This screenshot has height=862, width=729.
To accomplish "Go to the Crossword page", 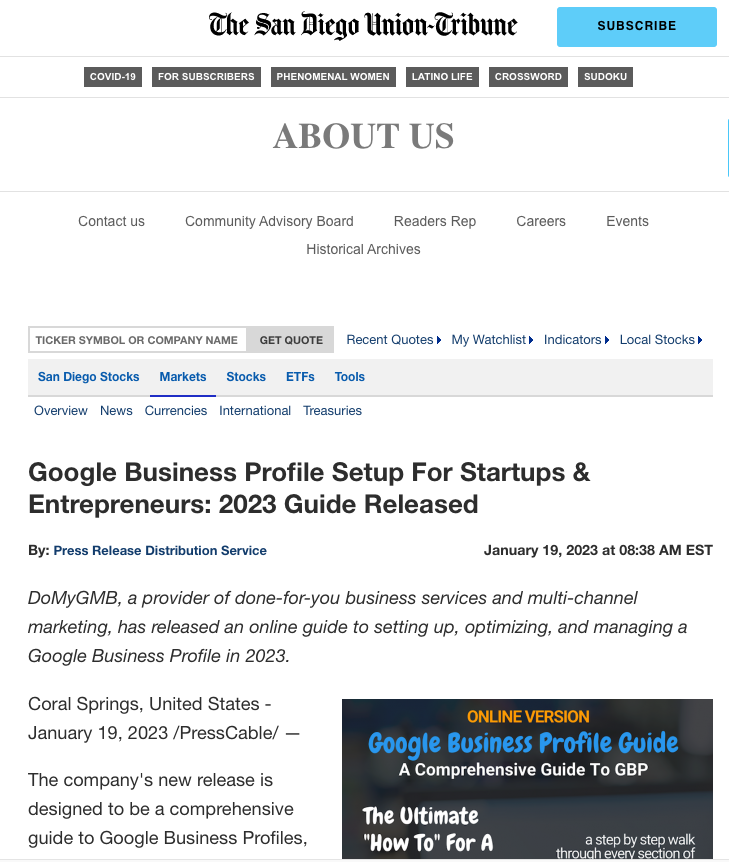I will coord(528,77).
